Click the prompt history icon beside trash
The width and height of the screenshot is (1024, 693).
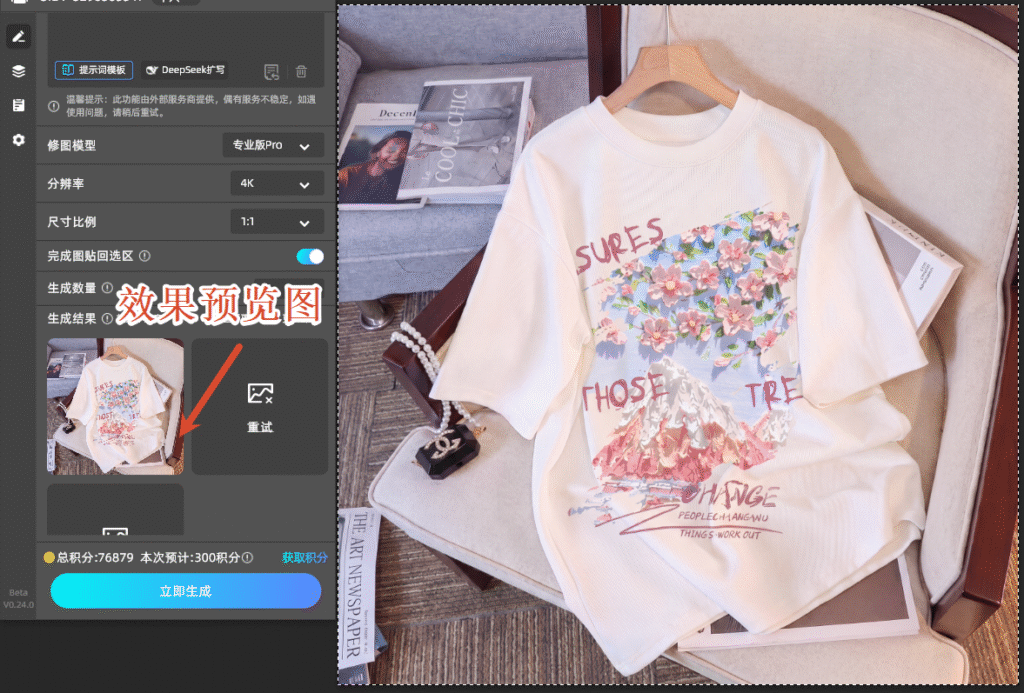tap(271, 71)
